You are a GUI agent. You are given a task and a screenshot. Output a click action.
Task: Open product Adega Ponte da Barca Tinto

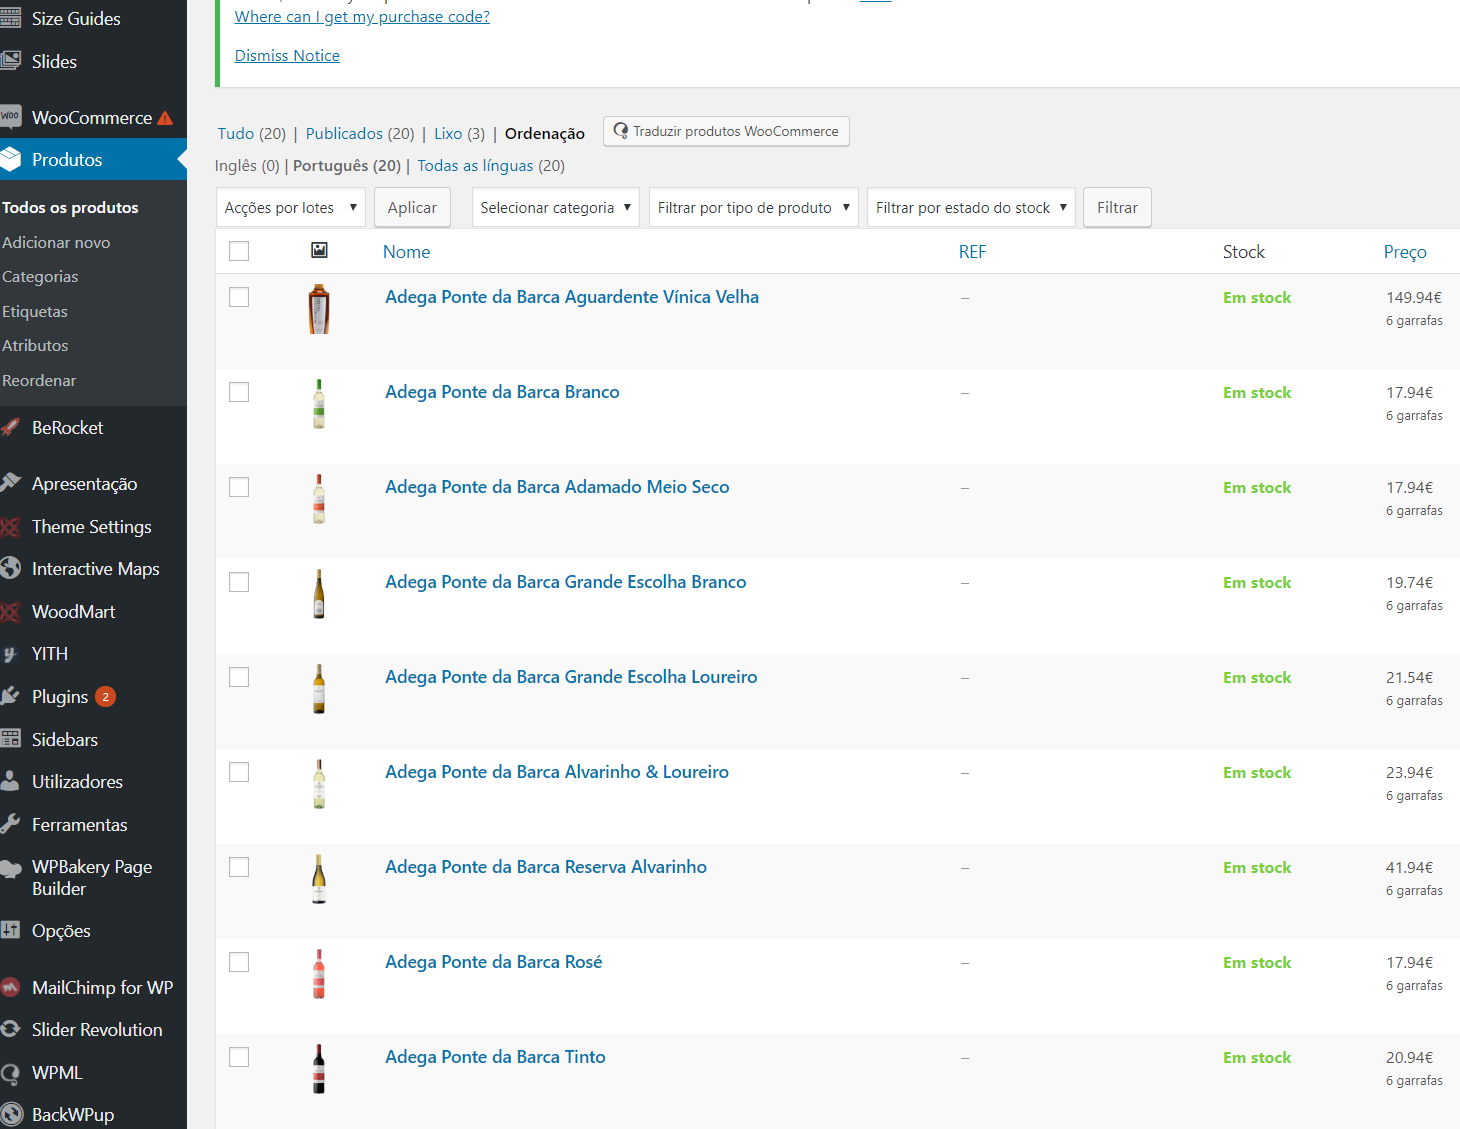pyautogui.click(x=495, y=1057)
